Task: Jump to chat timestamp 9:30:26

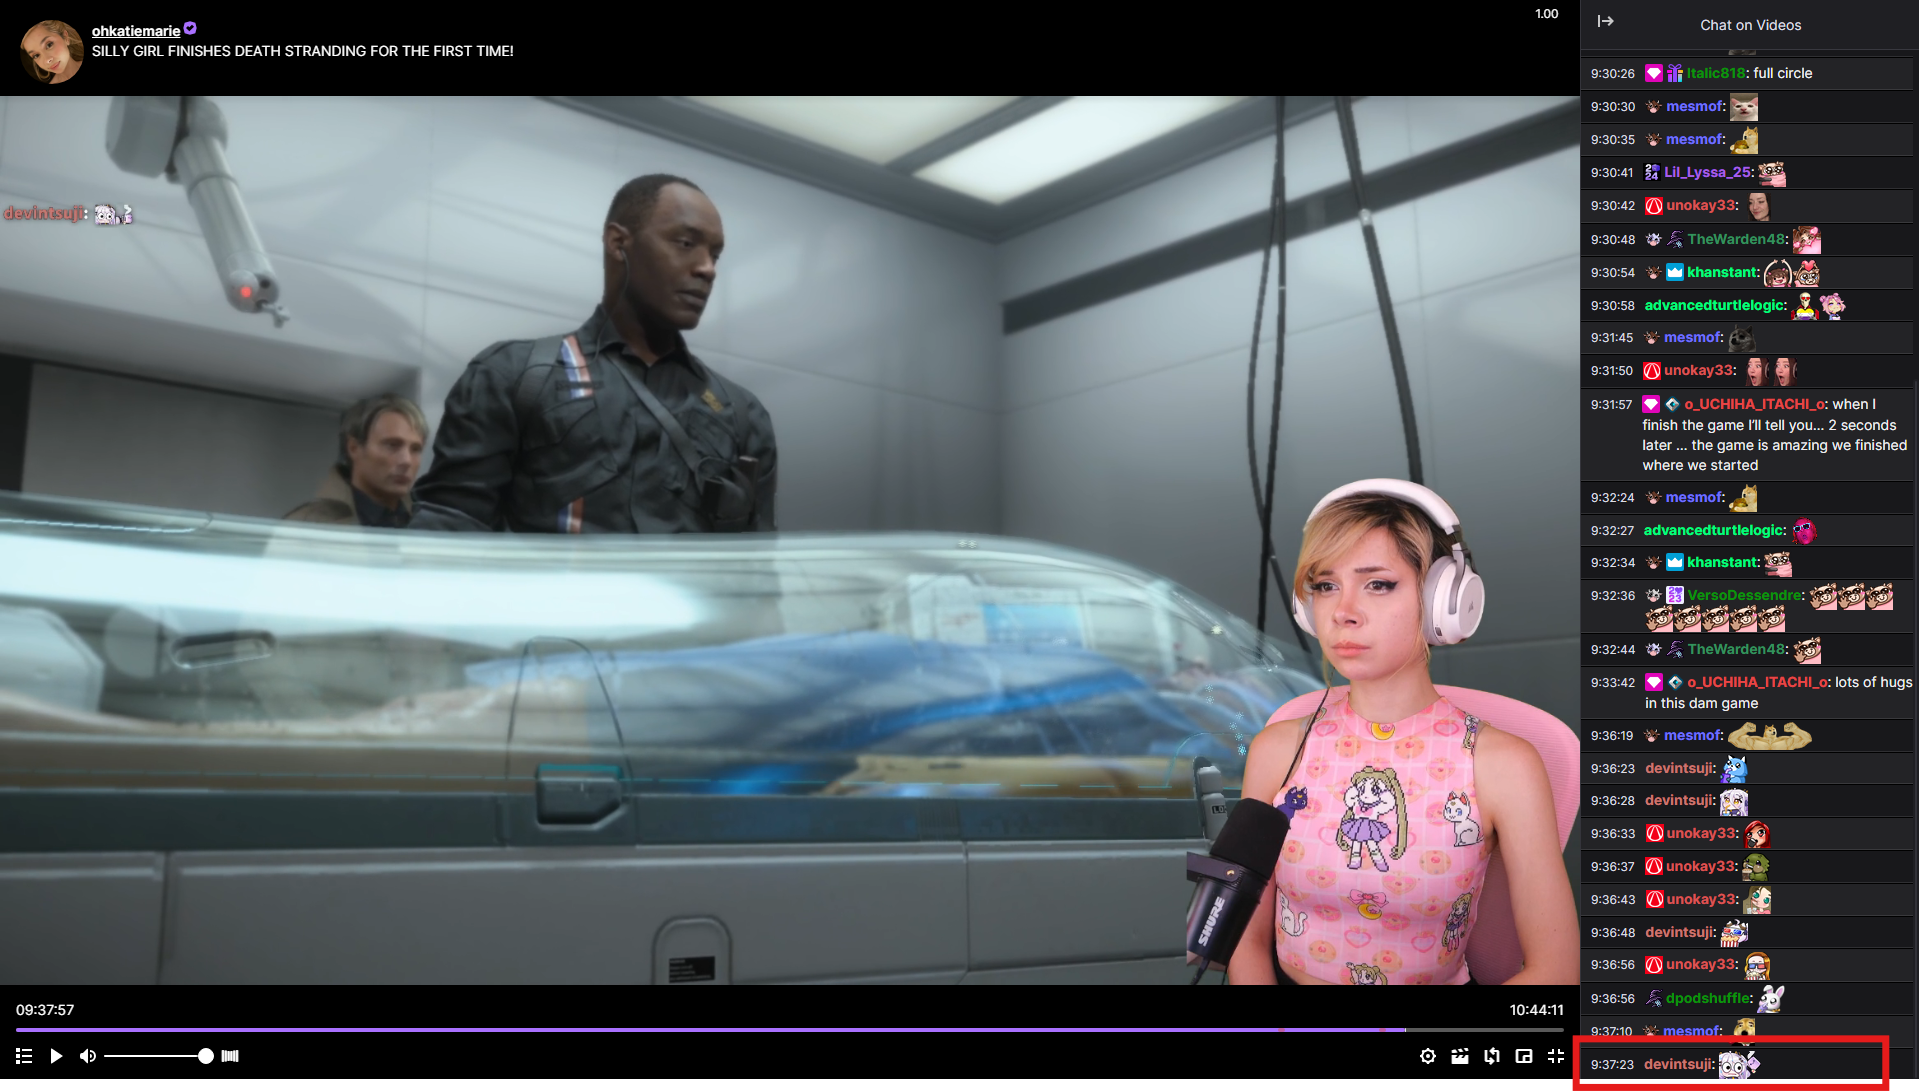Action: (x=1612, y=74)
